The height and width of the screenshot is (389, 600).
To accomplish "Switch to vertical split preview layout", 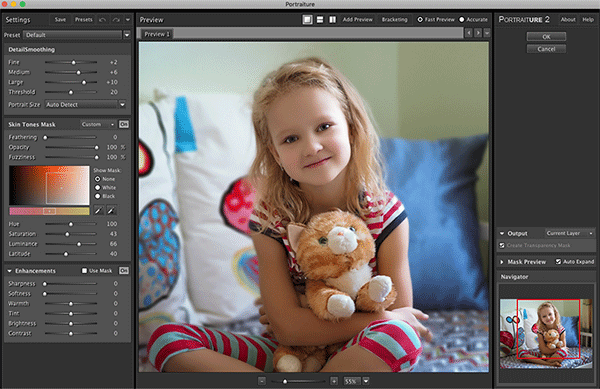I will tap(333, 20).
